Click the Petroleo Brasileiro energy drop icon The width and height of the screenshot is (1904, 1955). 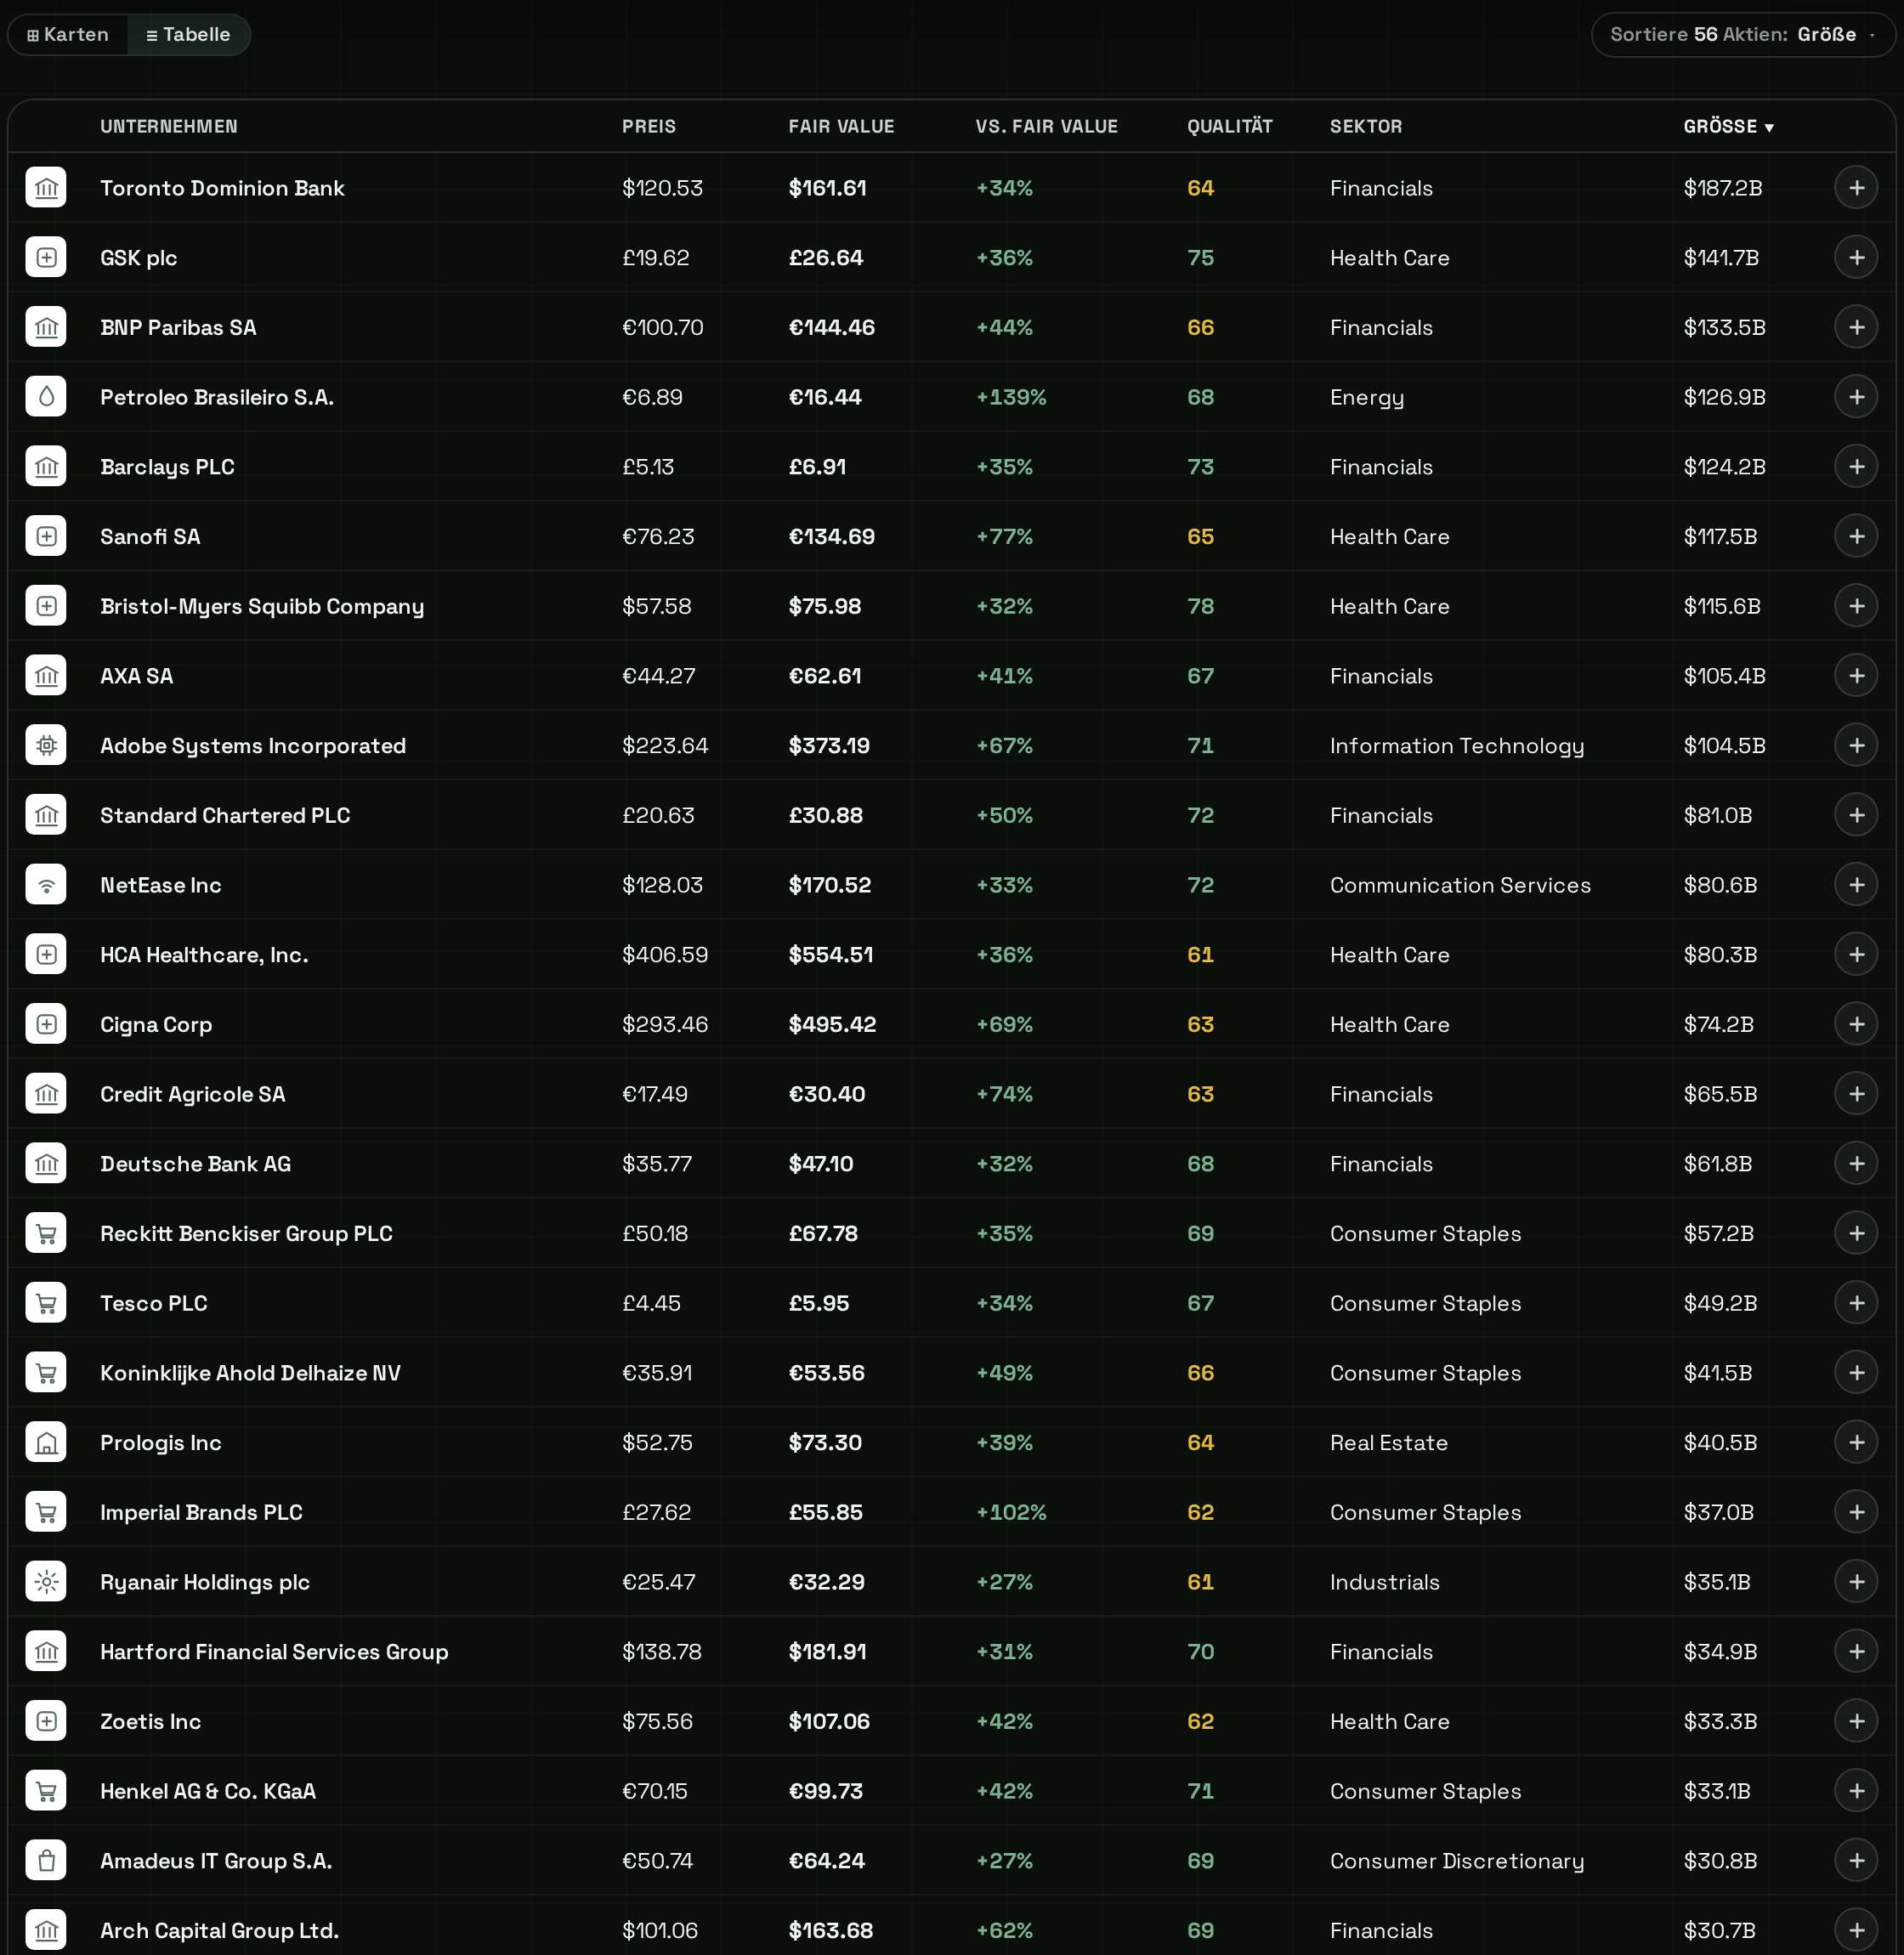[x=46, y=397]
